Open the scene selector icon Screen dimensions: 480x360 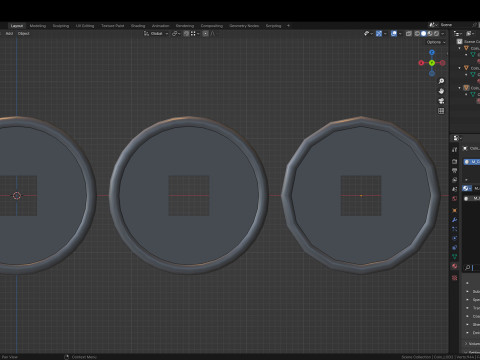click(433, 25)
